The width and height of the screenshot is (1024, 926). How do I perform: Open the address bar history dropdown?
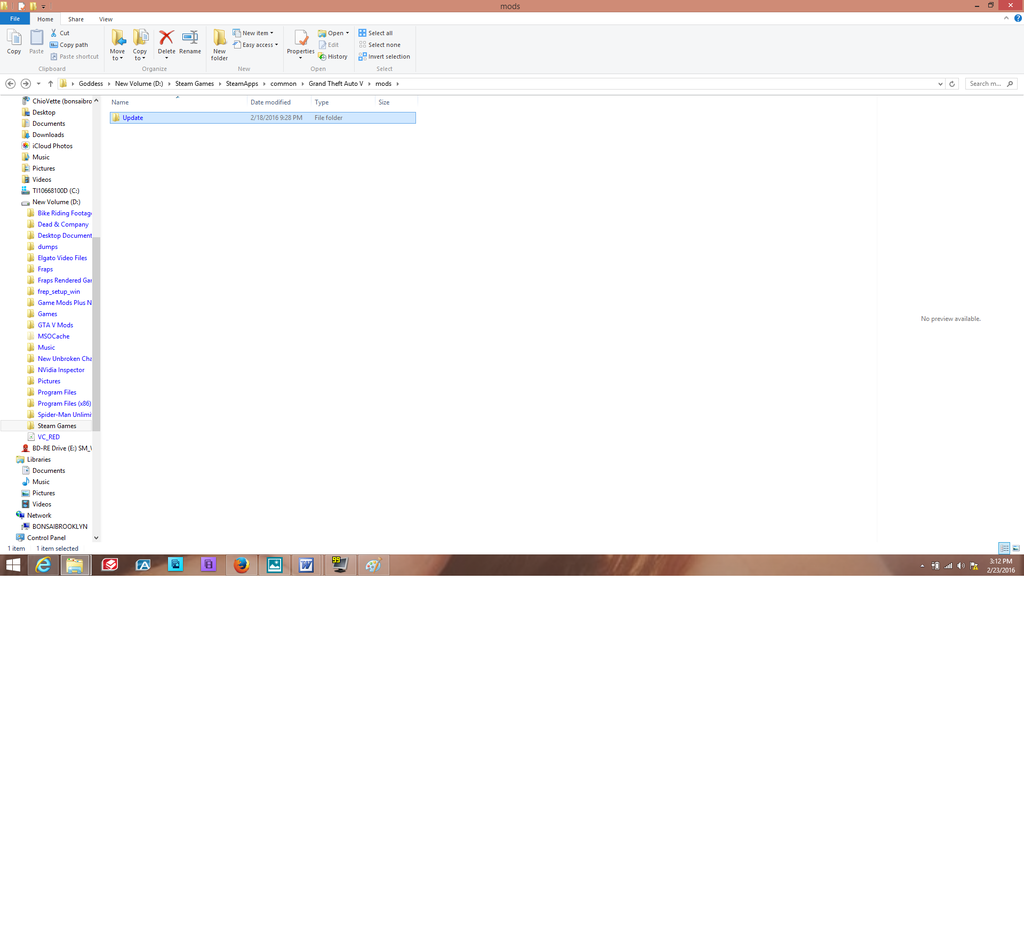coord(940,84)
